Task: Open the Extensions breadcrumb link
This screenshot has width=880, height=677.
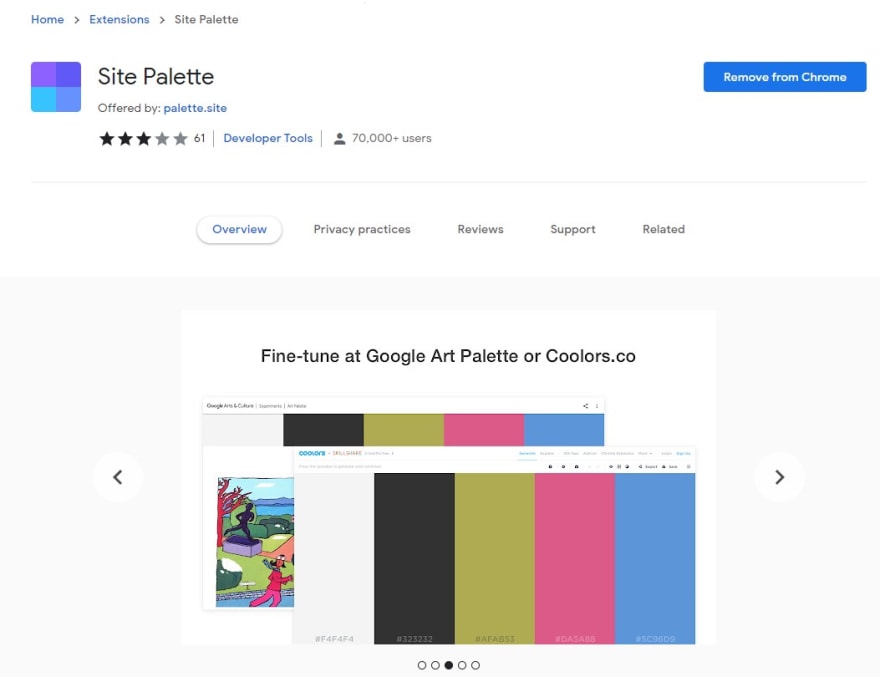Action: click(x=119, y=20)
